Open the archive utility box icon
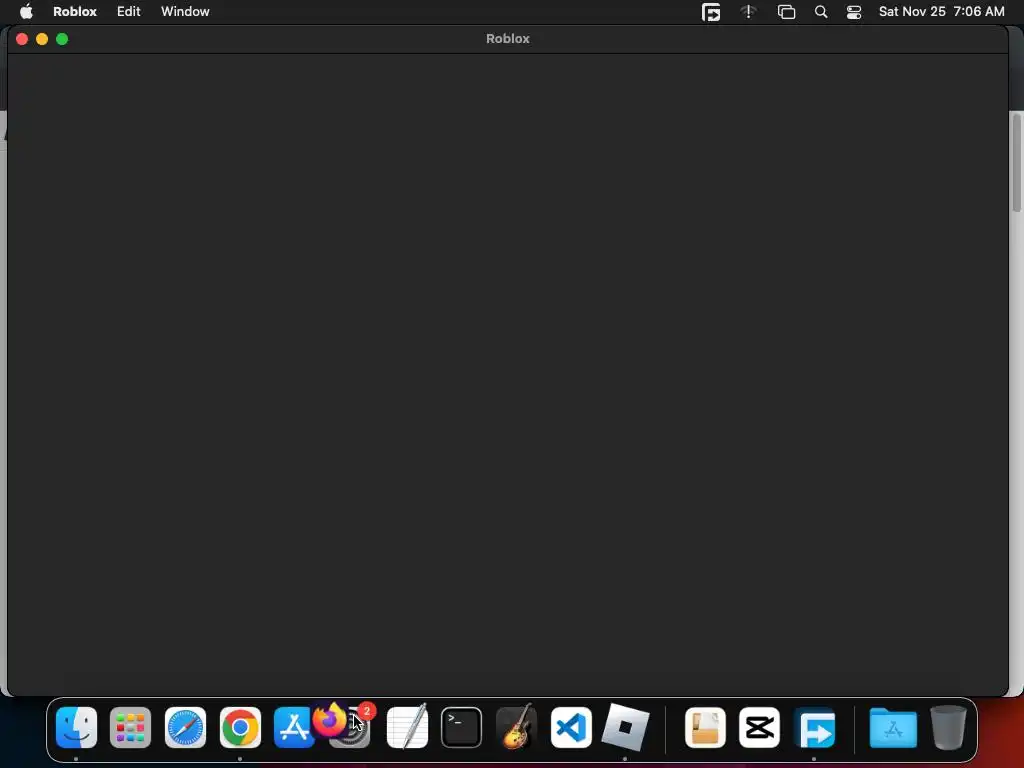1024x768 pixels. pyautogui.click(x=705, y=728)
